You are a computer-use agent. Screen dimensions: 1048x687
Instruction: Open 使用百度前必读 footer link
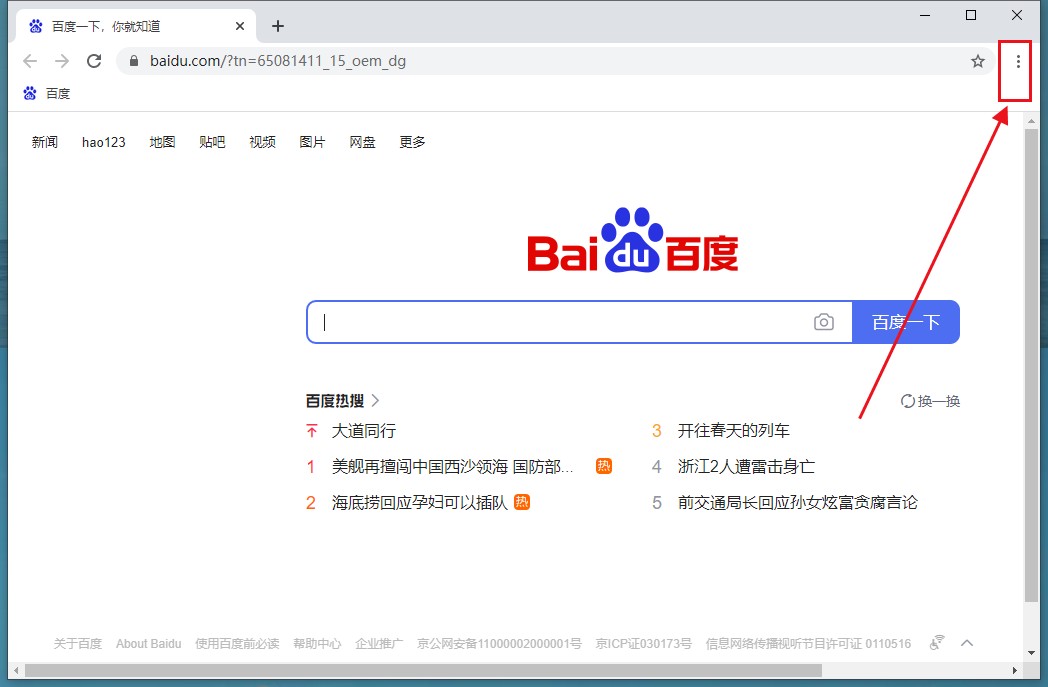pos(237,644)
